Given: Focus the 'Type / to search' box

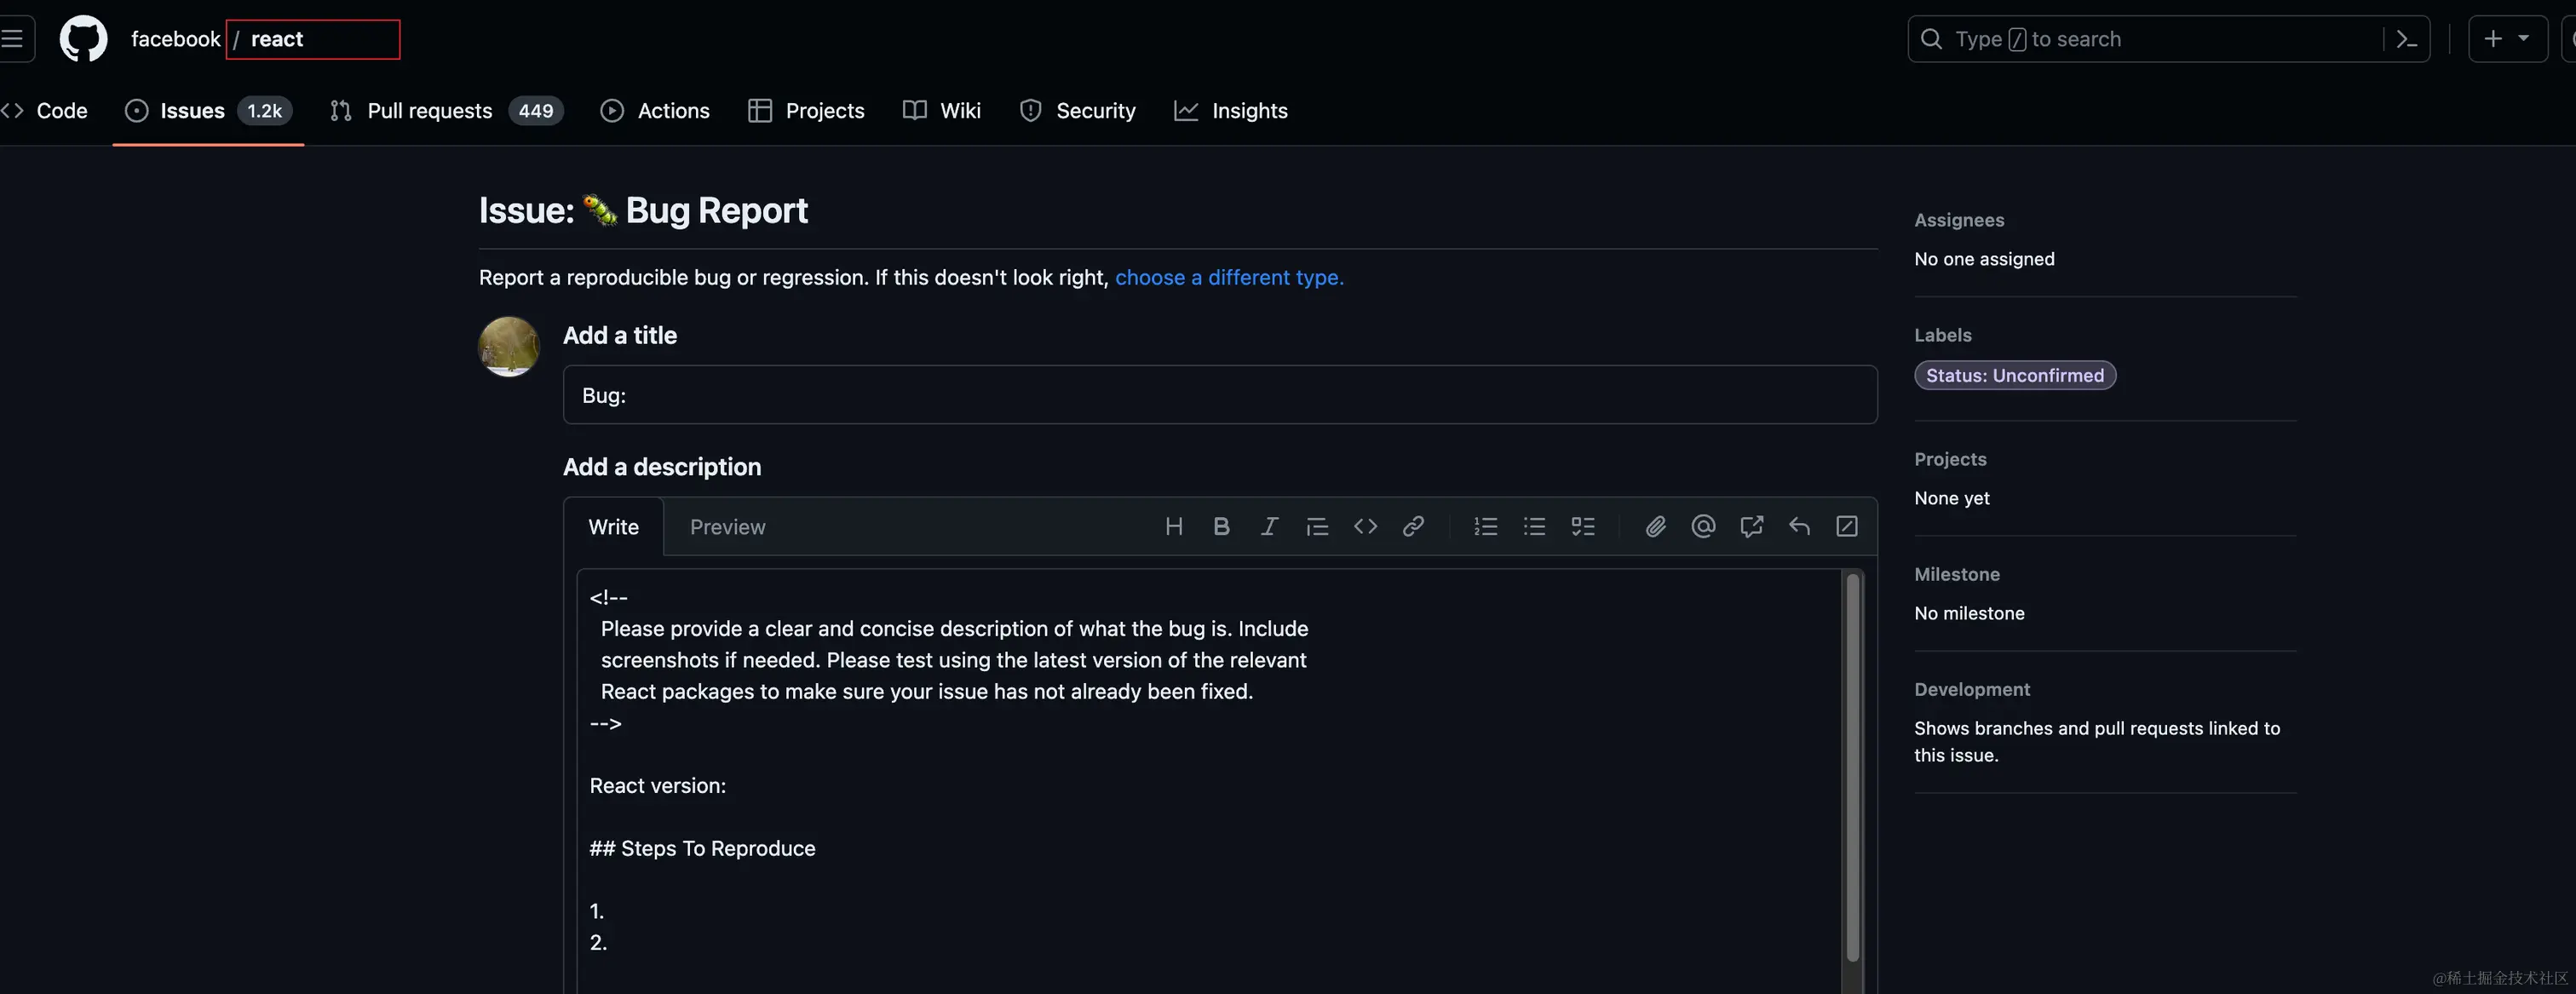Looking at the screenshot, I should click(2168, 39).
